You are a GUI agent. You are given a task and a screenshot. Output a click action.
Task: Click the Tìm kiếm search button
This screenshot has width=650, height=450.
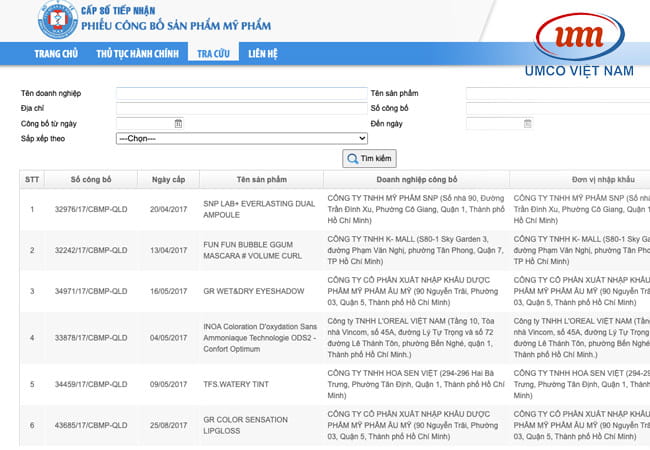coord(369,158)
